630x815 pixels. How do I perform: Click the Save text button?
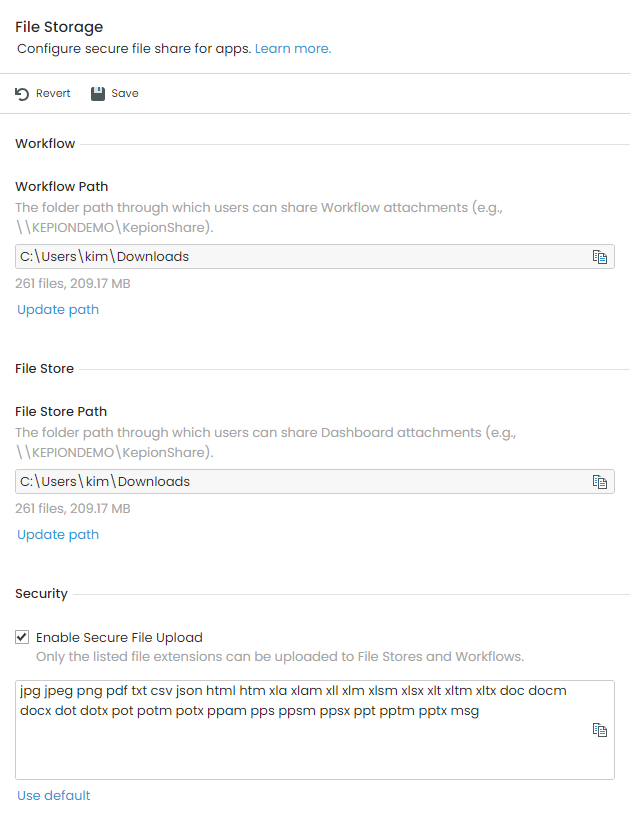(x=125, y=94)
